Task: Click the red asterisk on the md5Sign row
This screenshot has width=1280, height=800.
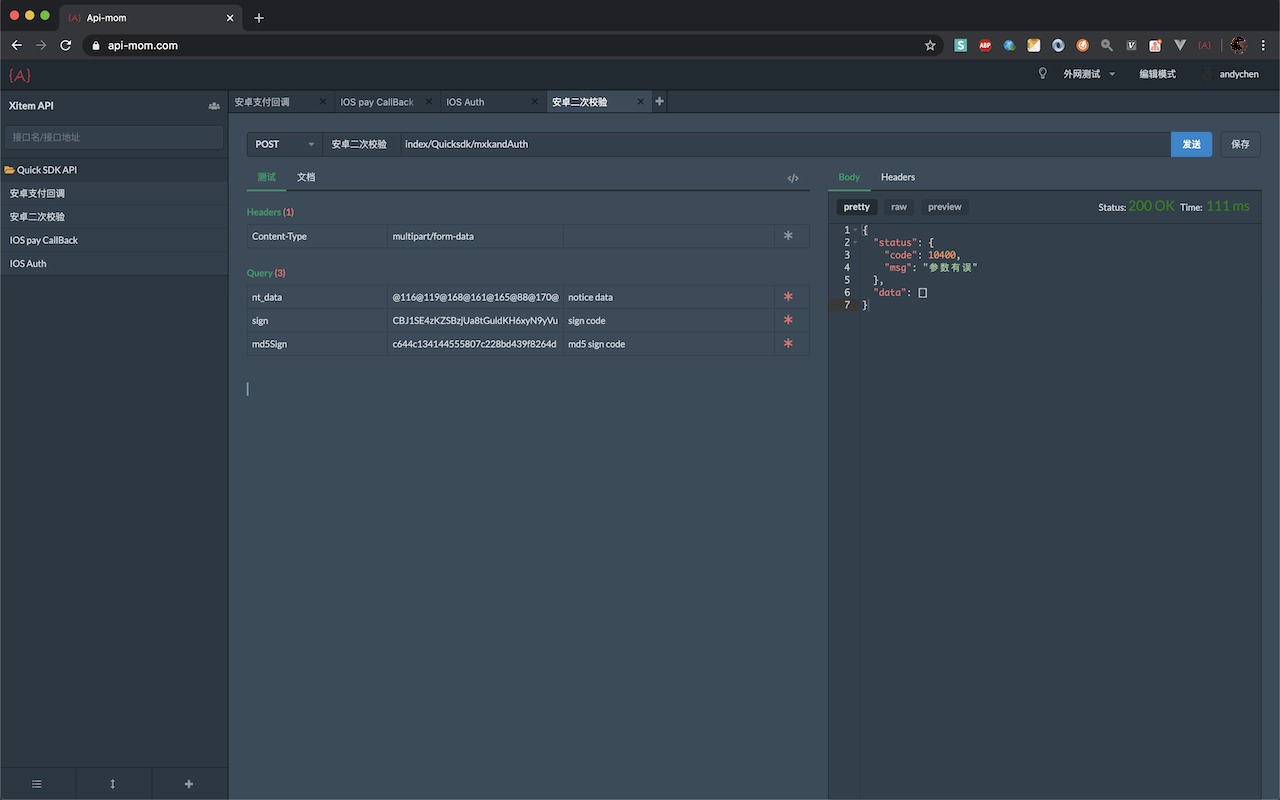Action: (x=788, y=344)
